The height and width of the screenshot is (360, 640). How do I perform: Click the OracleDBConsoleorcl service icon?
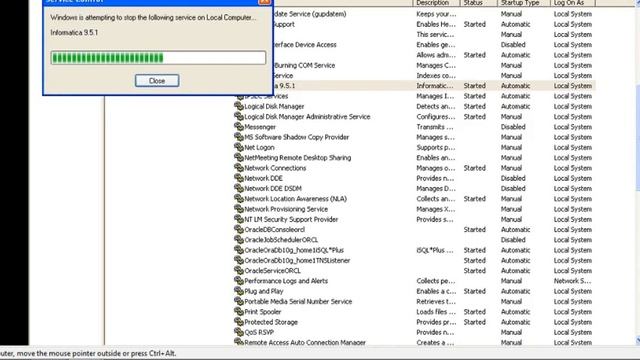[239, 229]
